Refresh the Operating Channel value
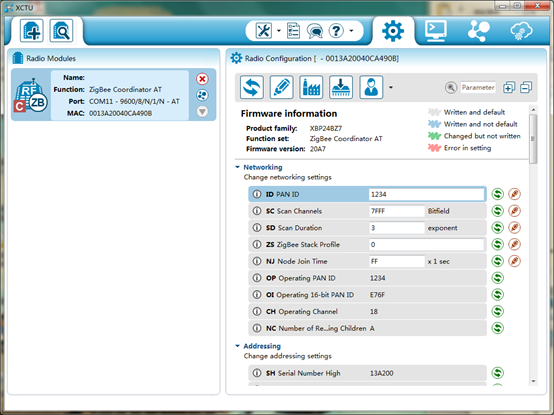Screen dimensions: 554x415 coord(497,312)
